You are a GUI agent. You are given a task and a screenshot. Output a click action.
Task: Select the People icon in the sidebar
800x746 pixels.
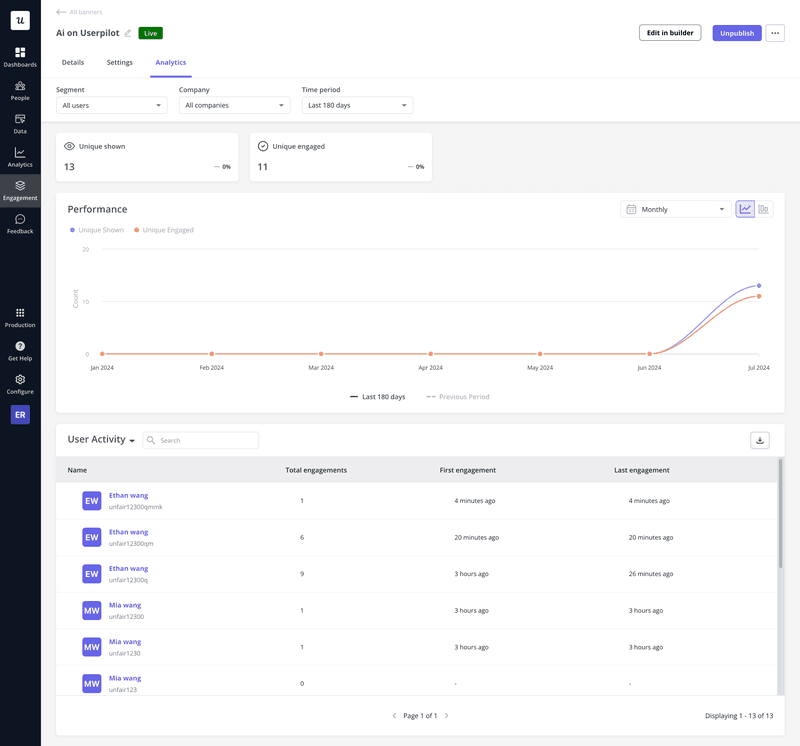pyautogui.click(x=20, y=87)
